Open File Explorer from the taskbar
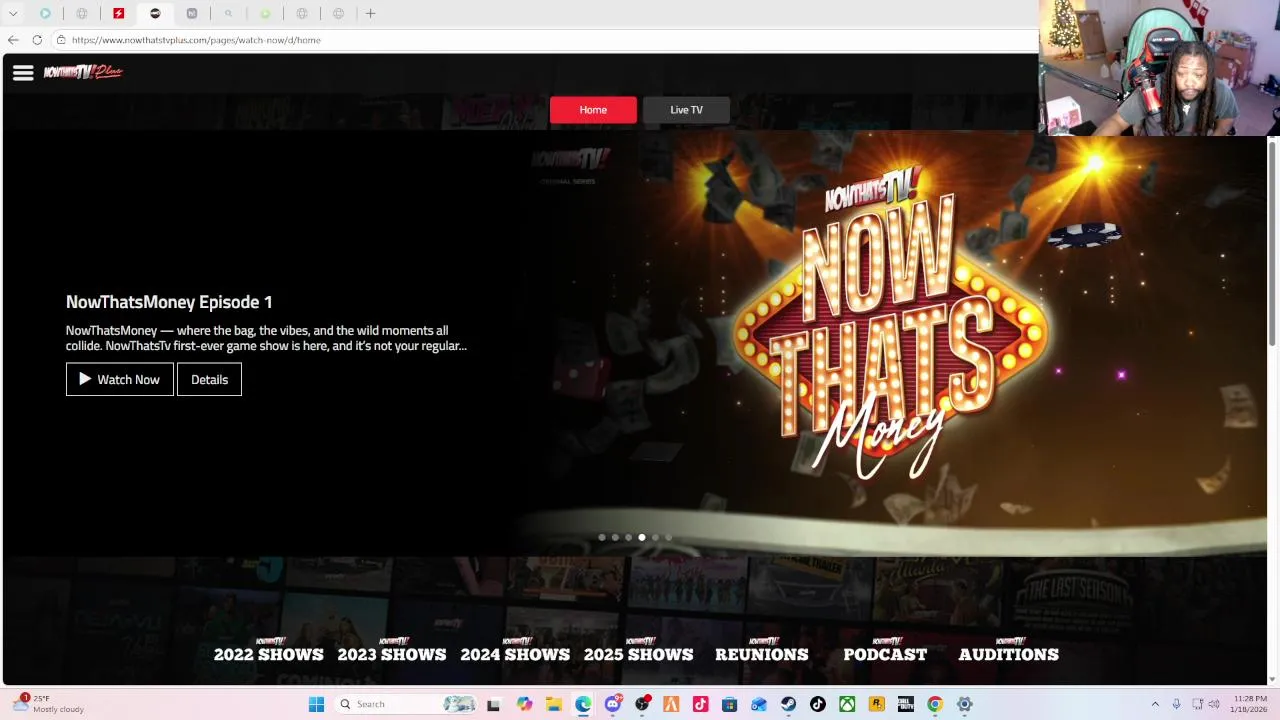This screenshot has width=1280, height=720. [x=553, y=704]
